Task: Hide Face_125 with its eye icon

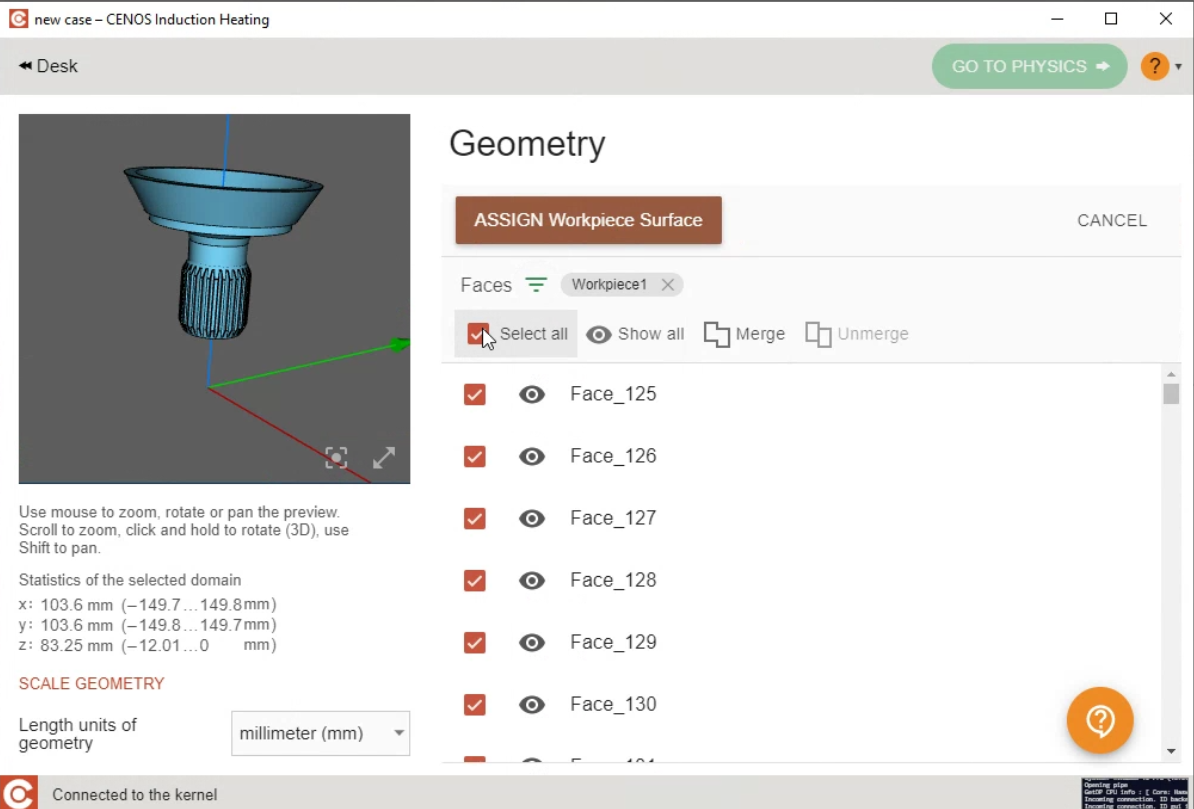Action: click(x=532, y=395)
